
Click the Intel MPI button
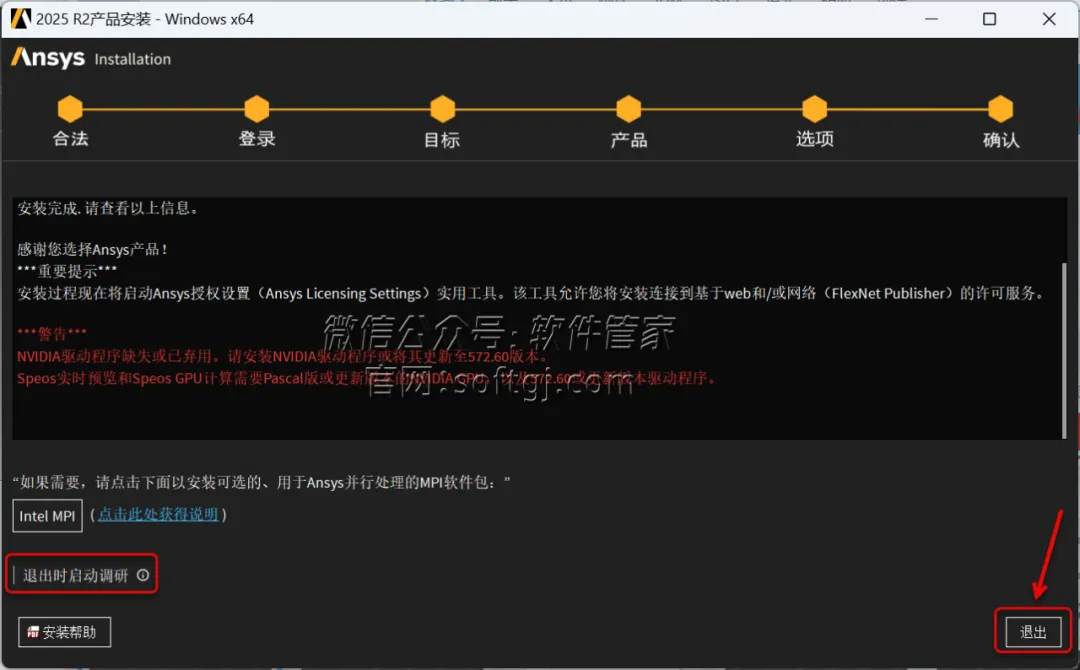pyautogui.click(x=47, y=516)
